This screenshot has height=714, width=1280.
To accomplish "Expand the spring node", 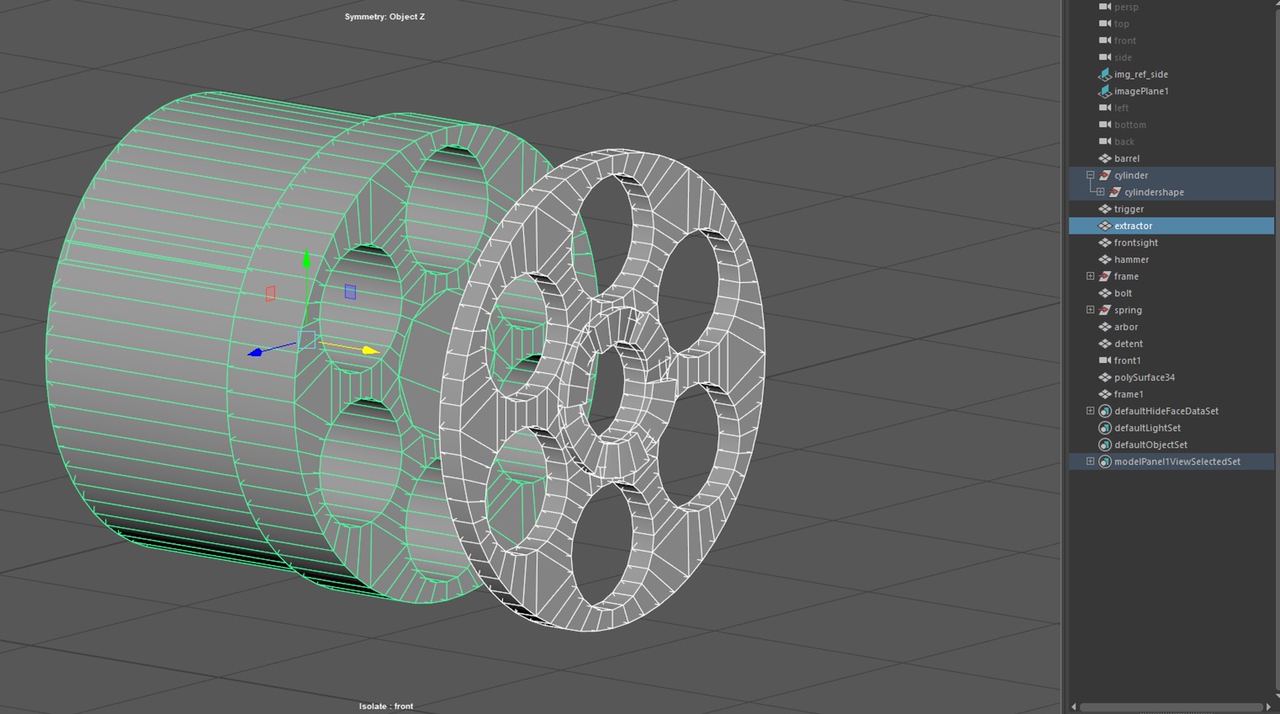I will (x=1090, y=310).
